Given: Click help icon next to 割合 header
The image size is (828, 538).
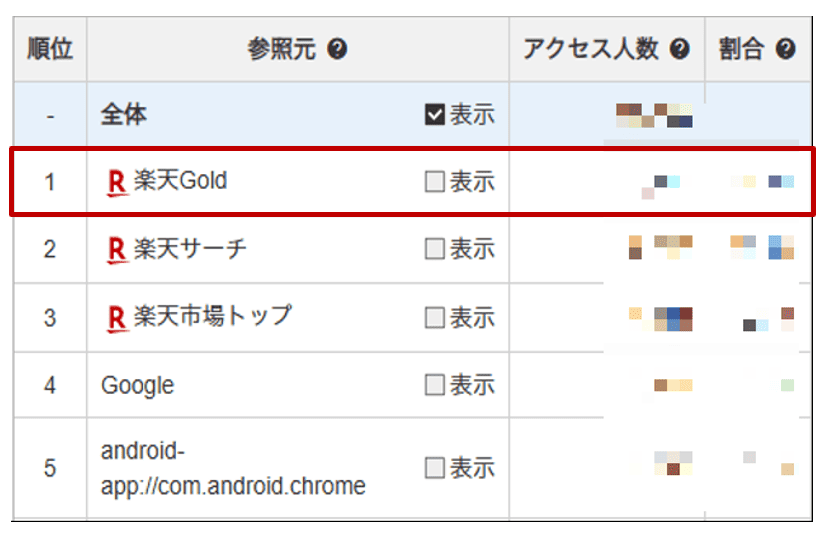Looking at the screenshot, I should coord(786,49).
